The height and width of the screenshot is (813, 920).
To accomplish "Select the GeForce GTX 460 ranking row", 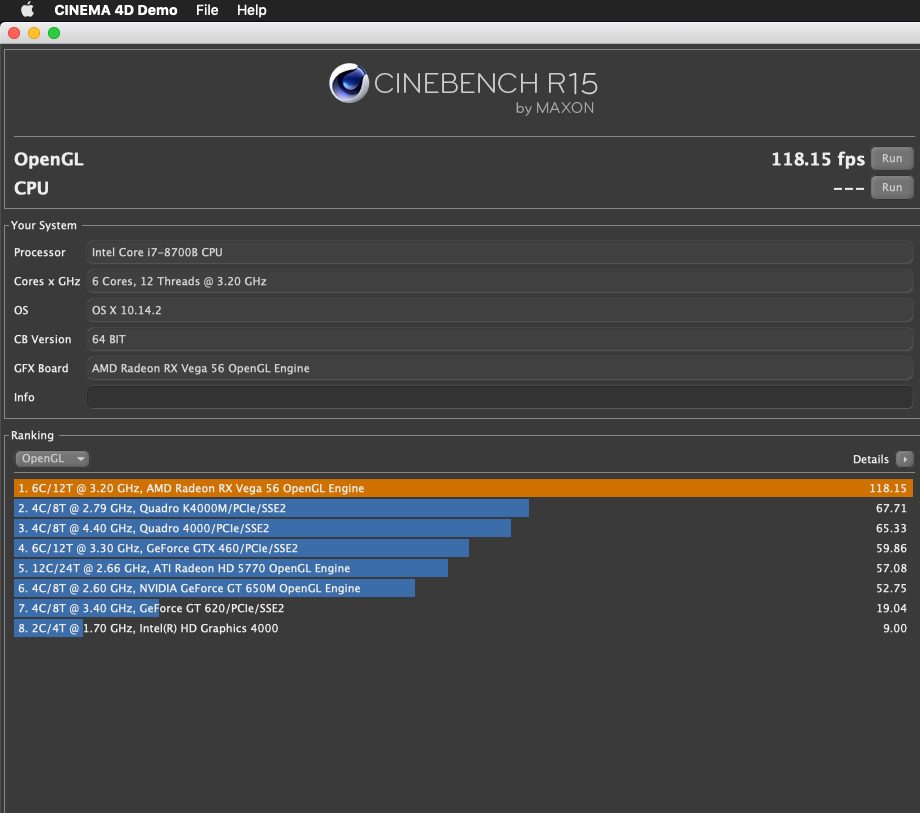I will tap(464, 548).
